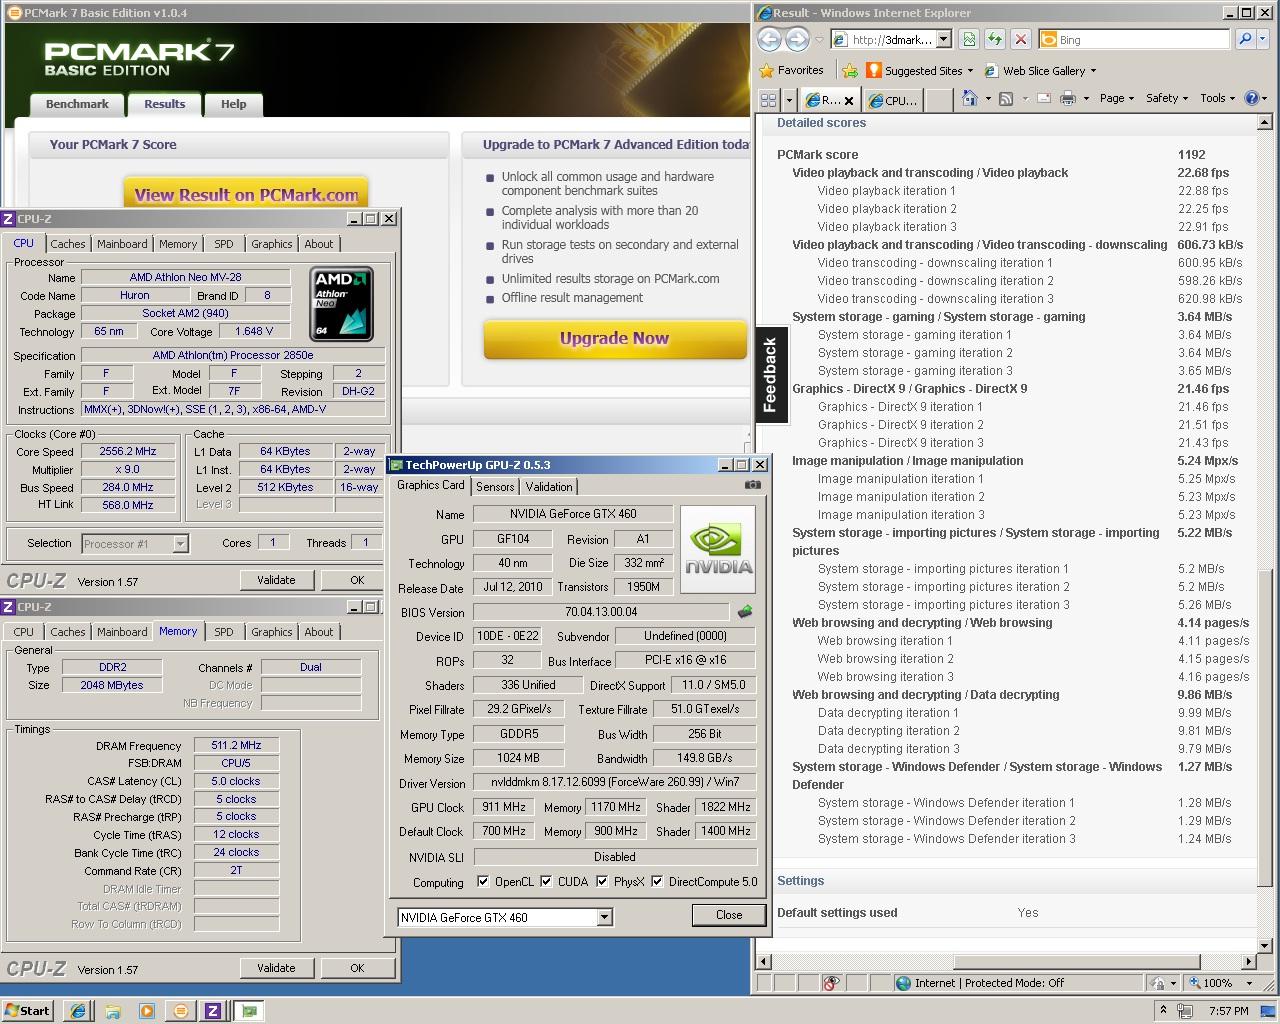
Task: Switch to Sensors tab in GPU-Z
Action: pyautogui.click(x=495, y=487)
